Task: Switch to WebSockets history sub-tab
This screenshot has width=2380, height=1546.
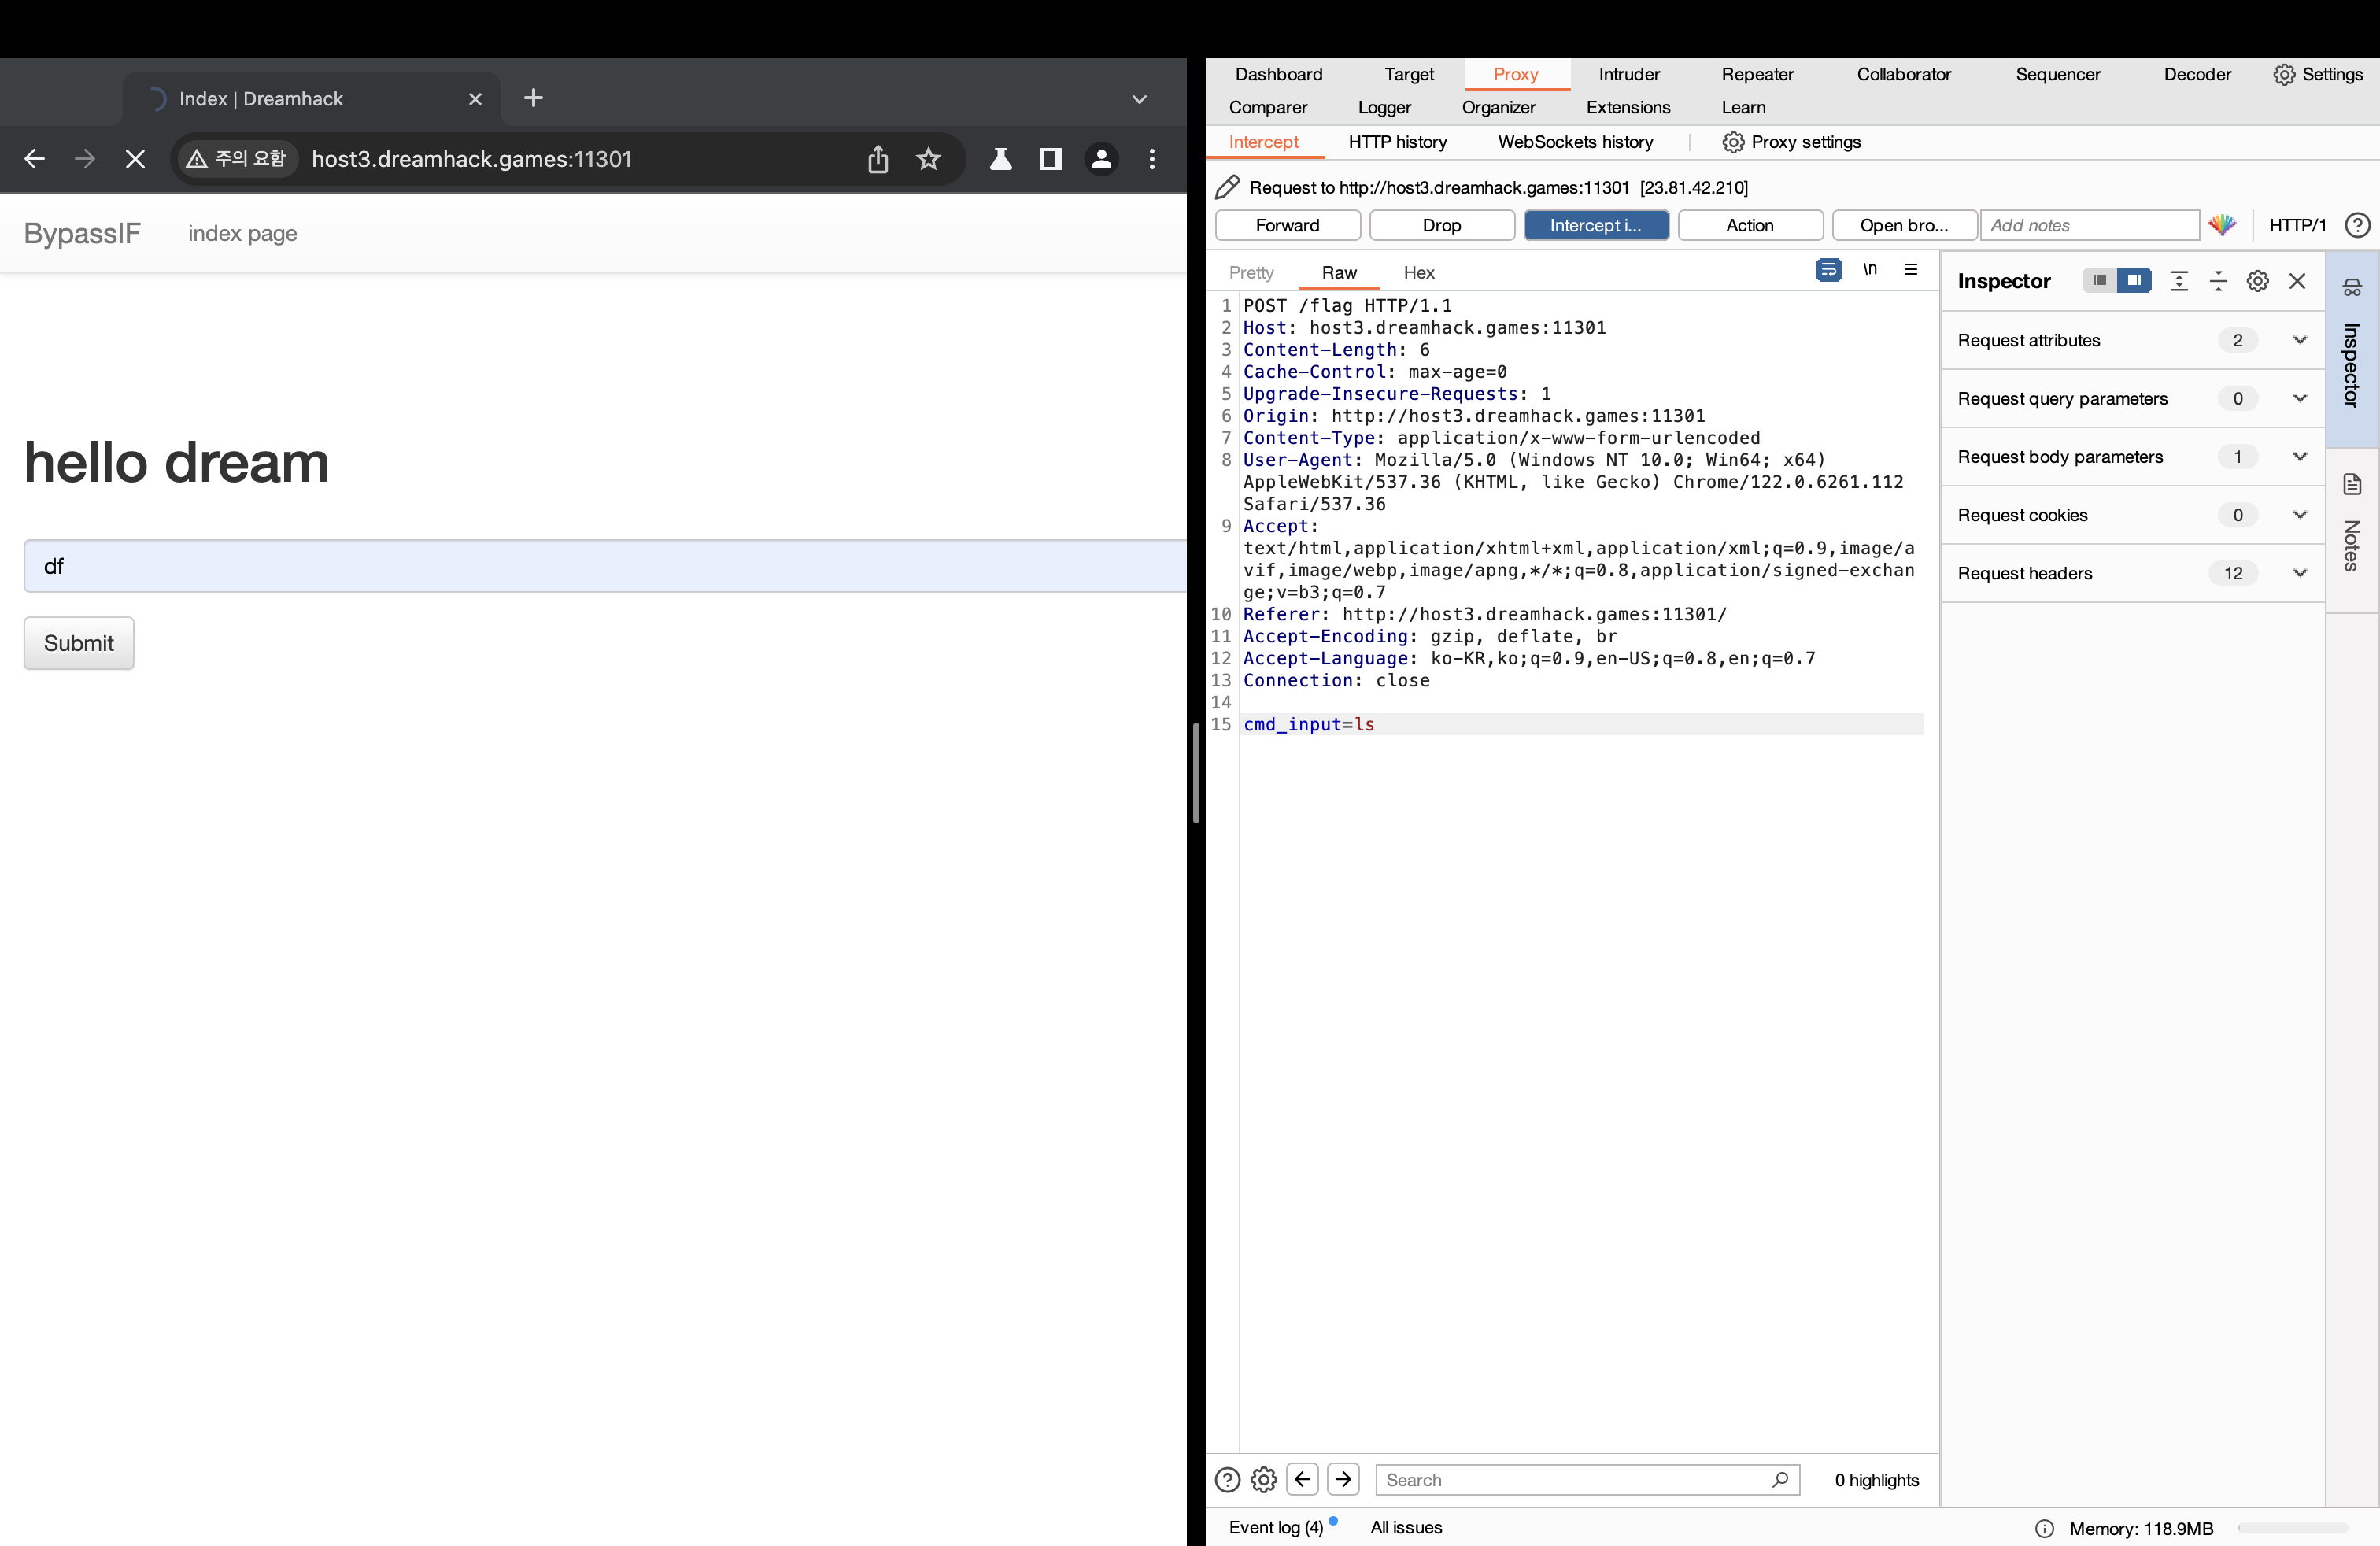Action: tap(1575, 142)
